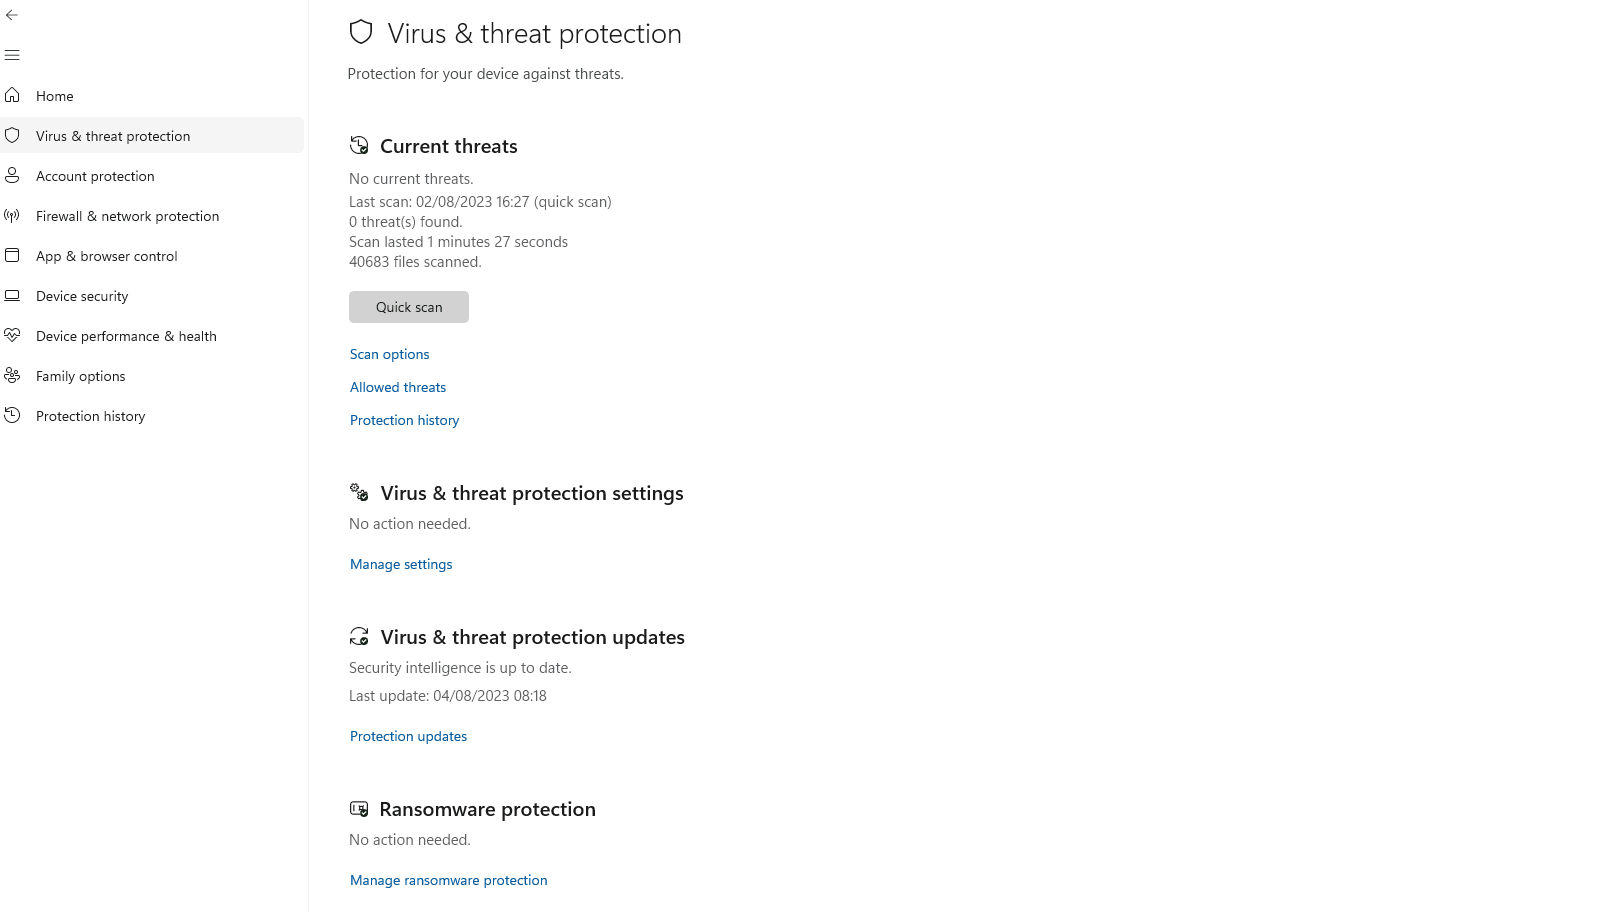View Allowed threats link
Image resolution: width=1603 pixels, height=912 pixels.
398,387
